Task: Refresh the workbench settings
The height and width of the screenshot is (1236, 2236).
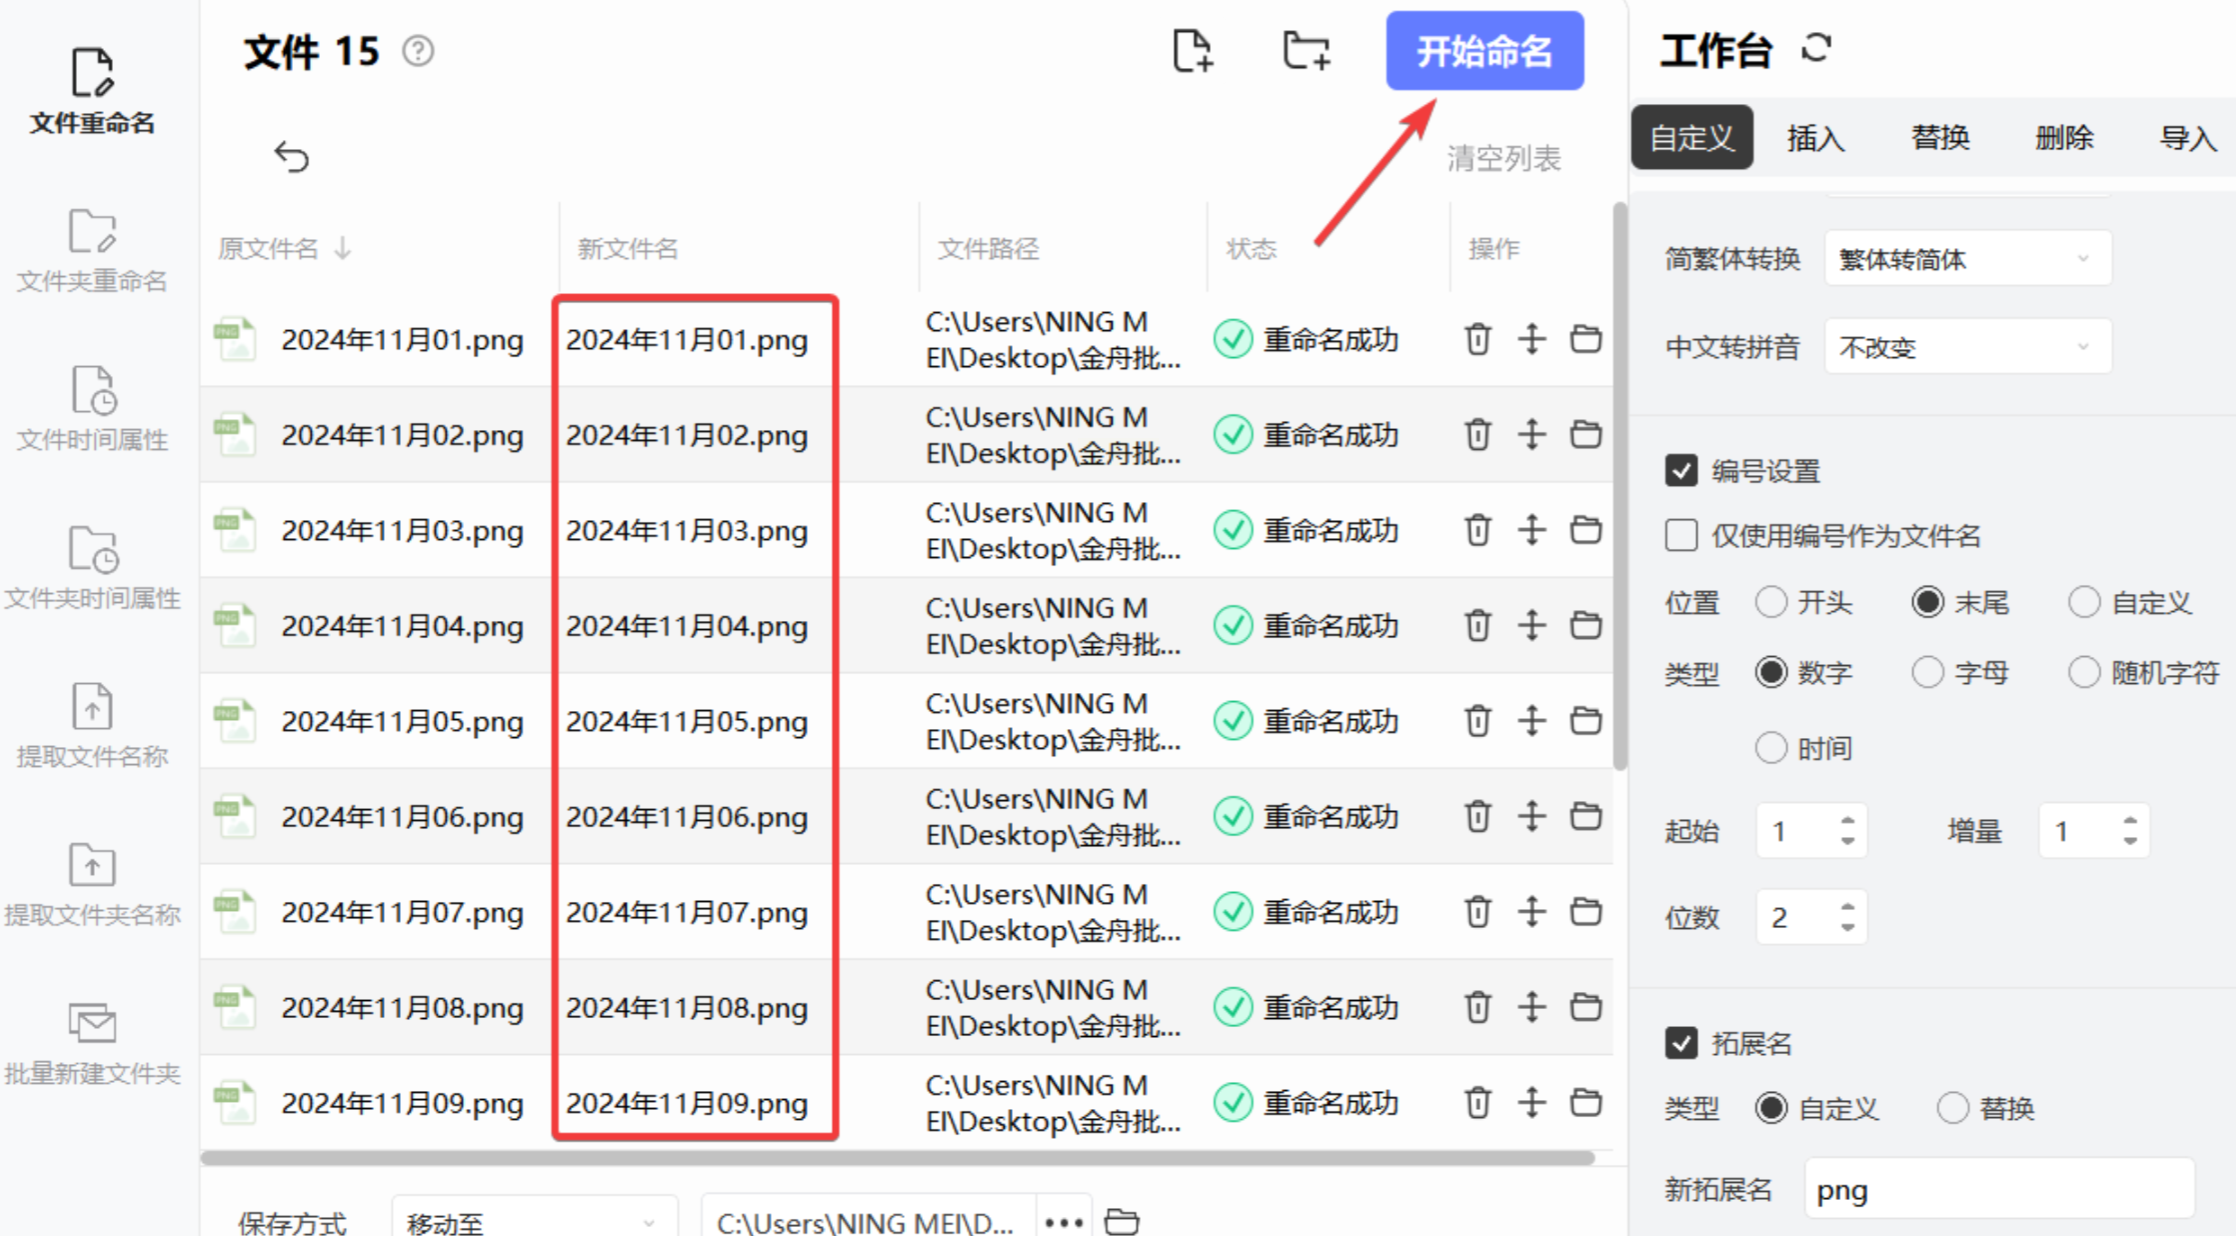Action: [1816, 48]
